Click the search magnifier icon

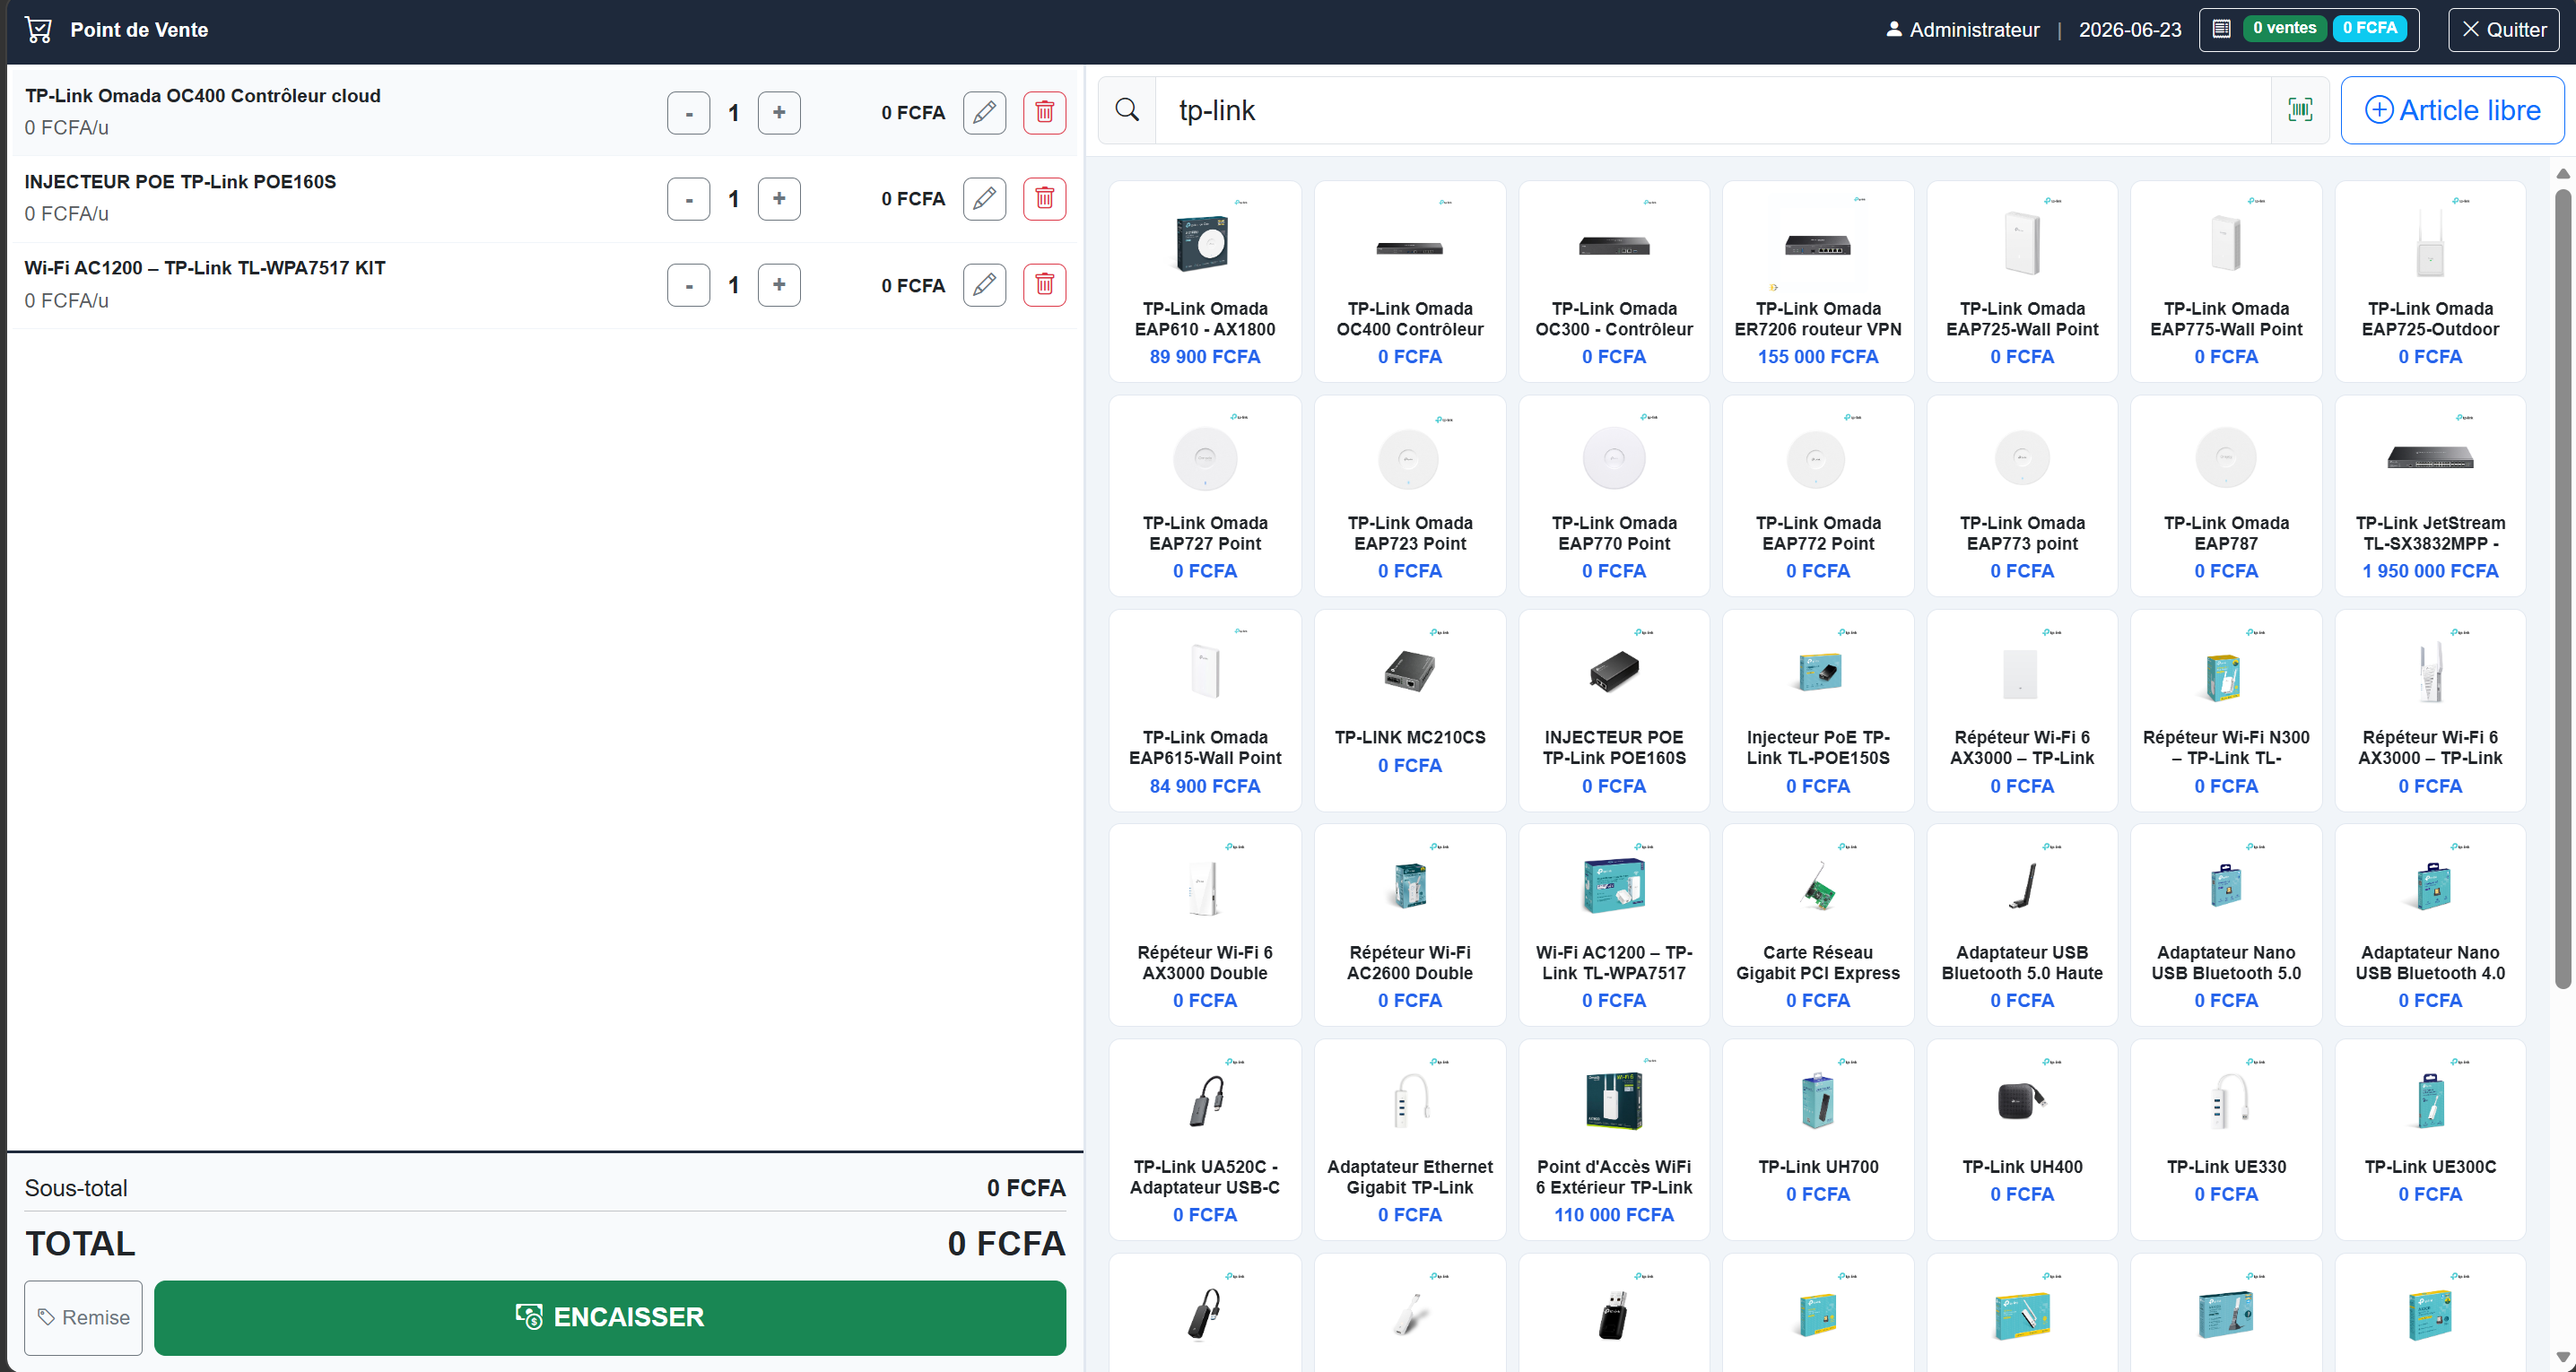coord(1127,110)
